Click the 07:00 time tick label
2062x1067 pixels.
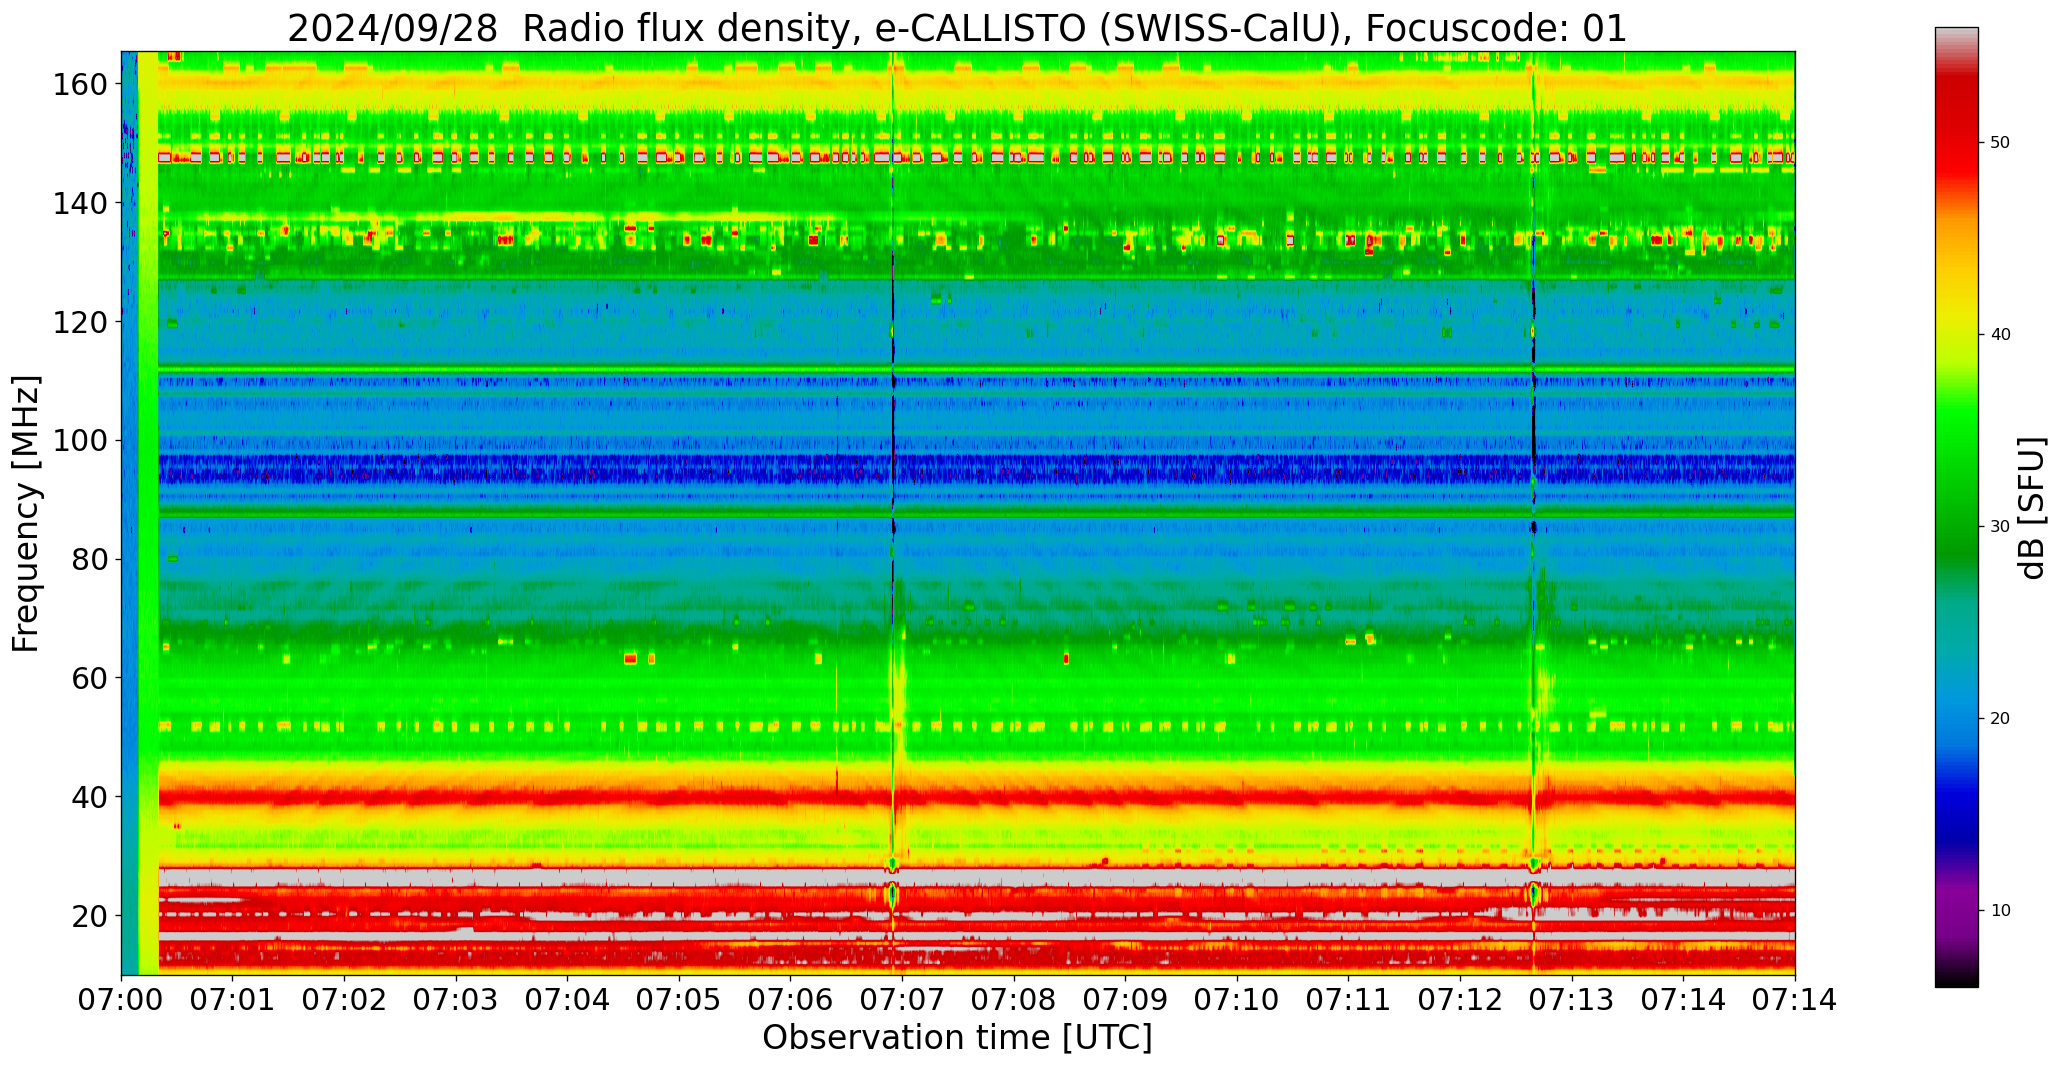[x=122, y=1000]
